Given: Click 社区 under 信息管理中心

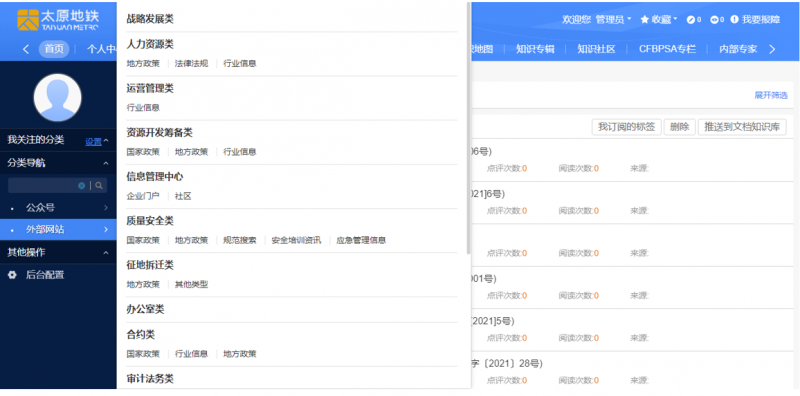Looking at the screenshot, I should (183, 196).
